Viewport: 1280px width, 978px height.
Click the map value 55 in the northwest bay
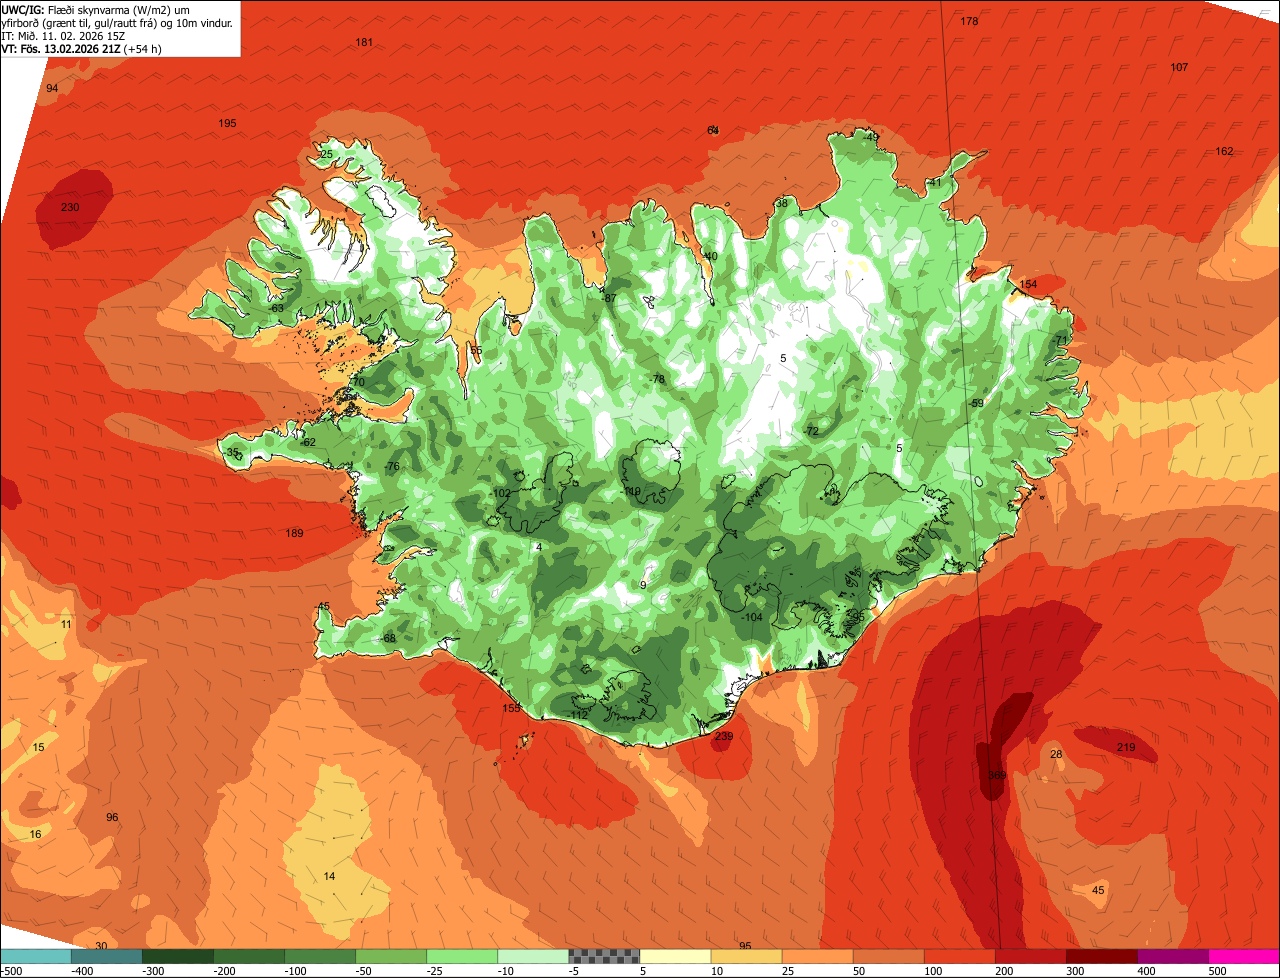[476, 350]
